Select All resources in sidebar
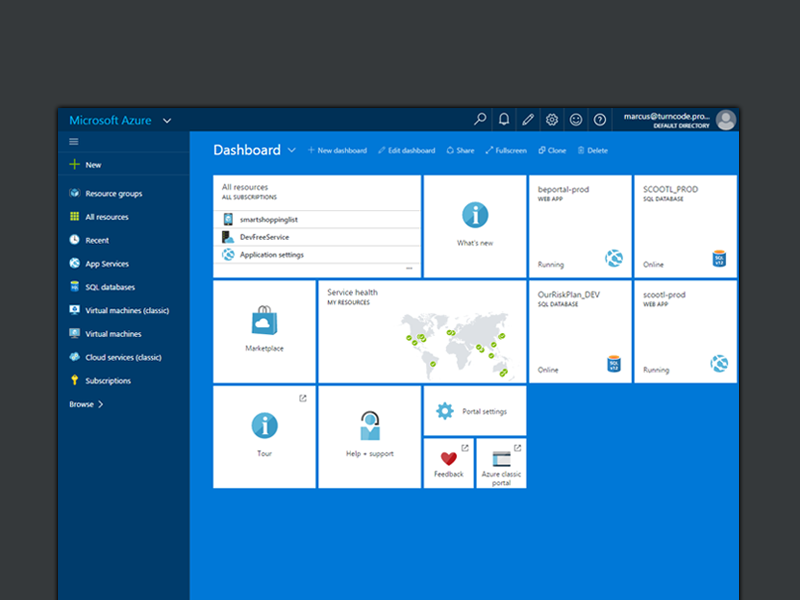 coord(107,217)
